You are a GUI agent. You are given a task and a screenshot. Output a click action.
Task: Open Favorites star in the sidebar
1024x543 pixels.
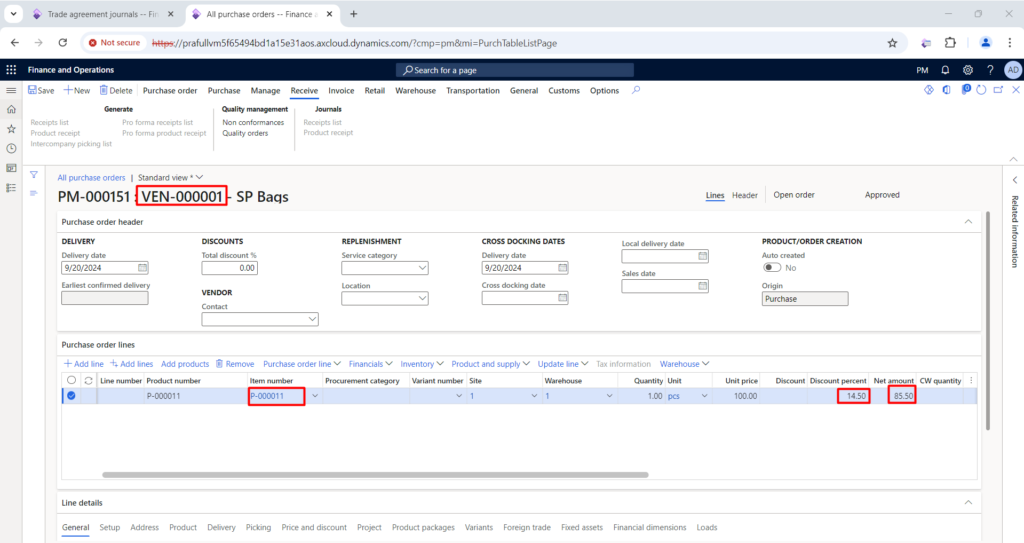click(x=11, y=129)
